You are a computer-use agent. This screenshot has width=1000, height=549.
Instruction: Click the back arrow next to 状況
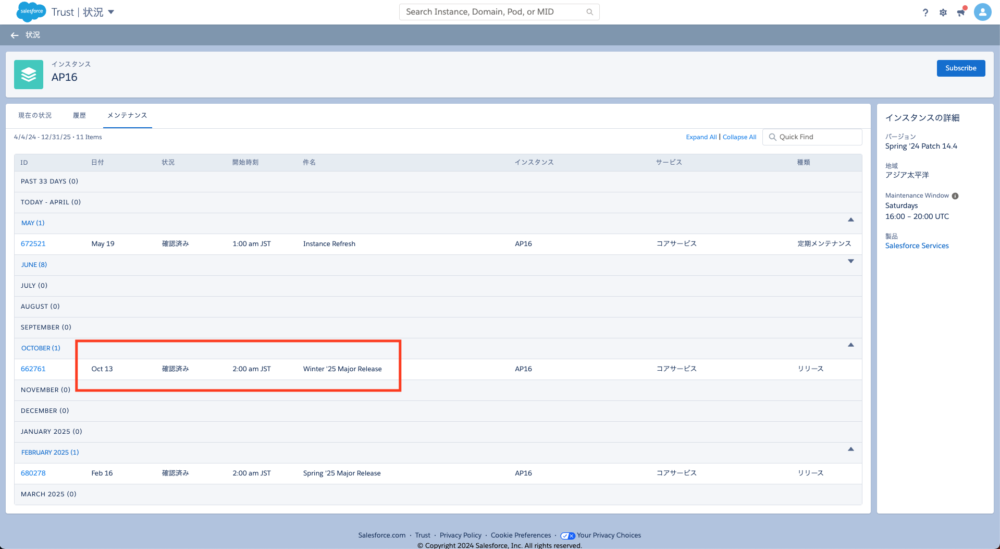(x=14, y=35)
